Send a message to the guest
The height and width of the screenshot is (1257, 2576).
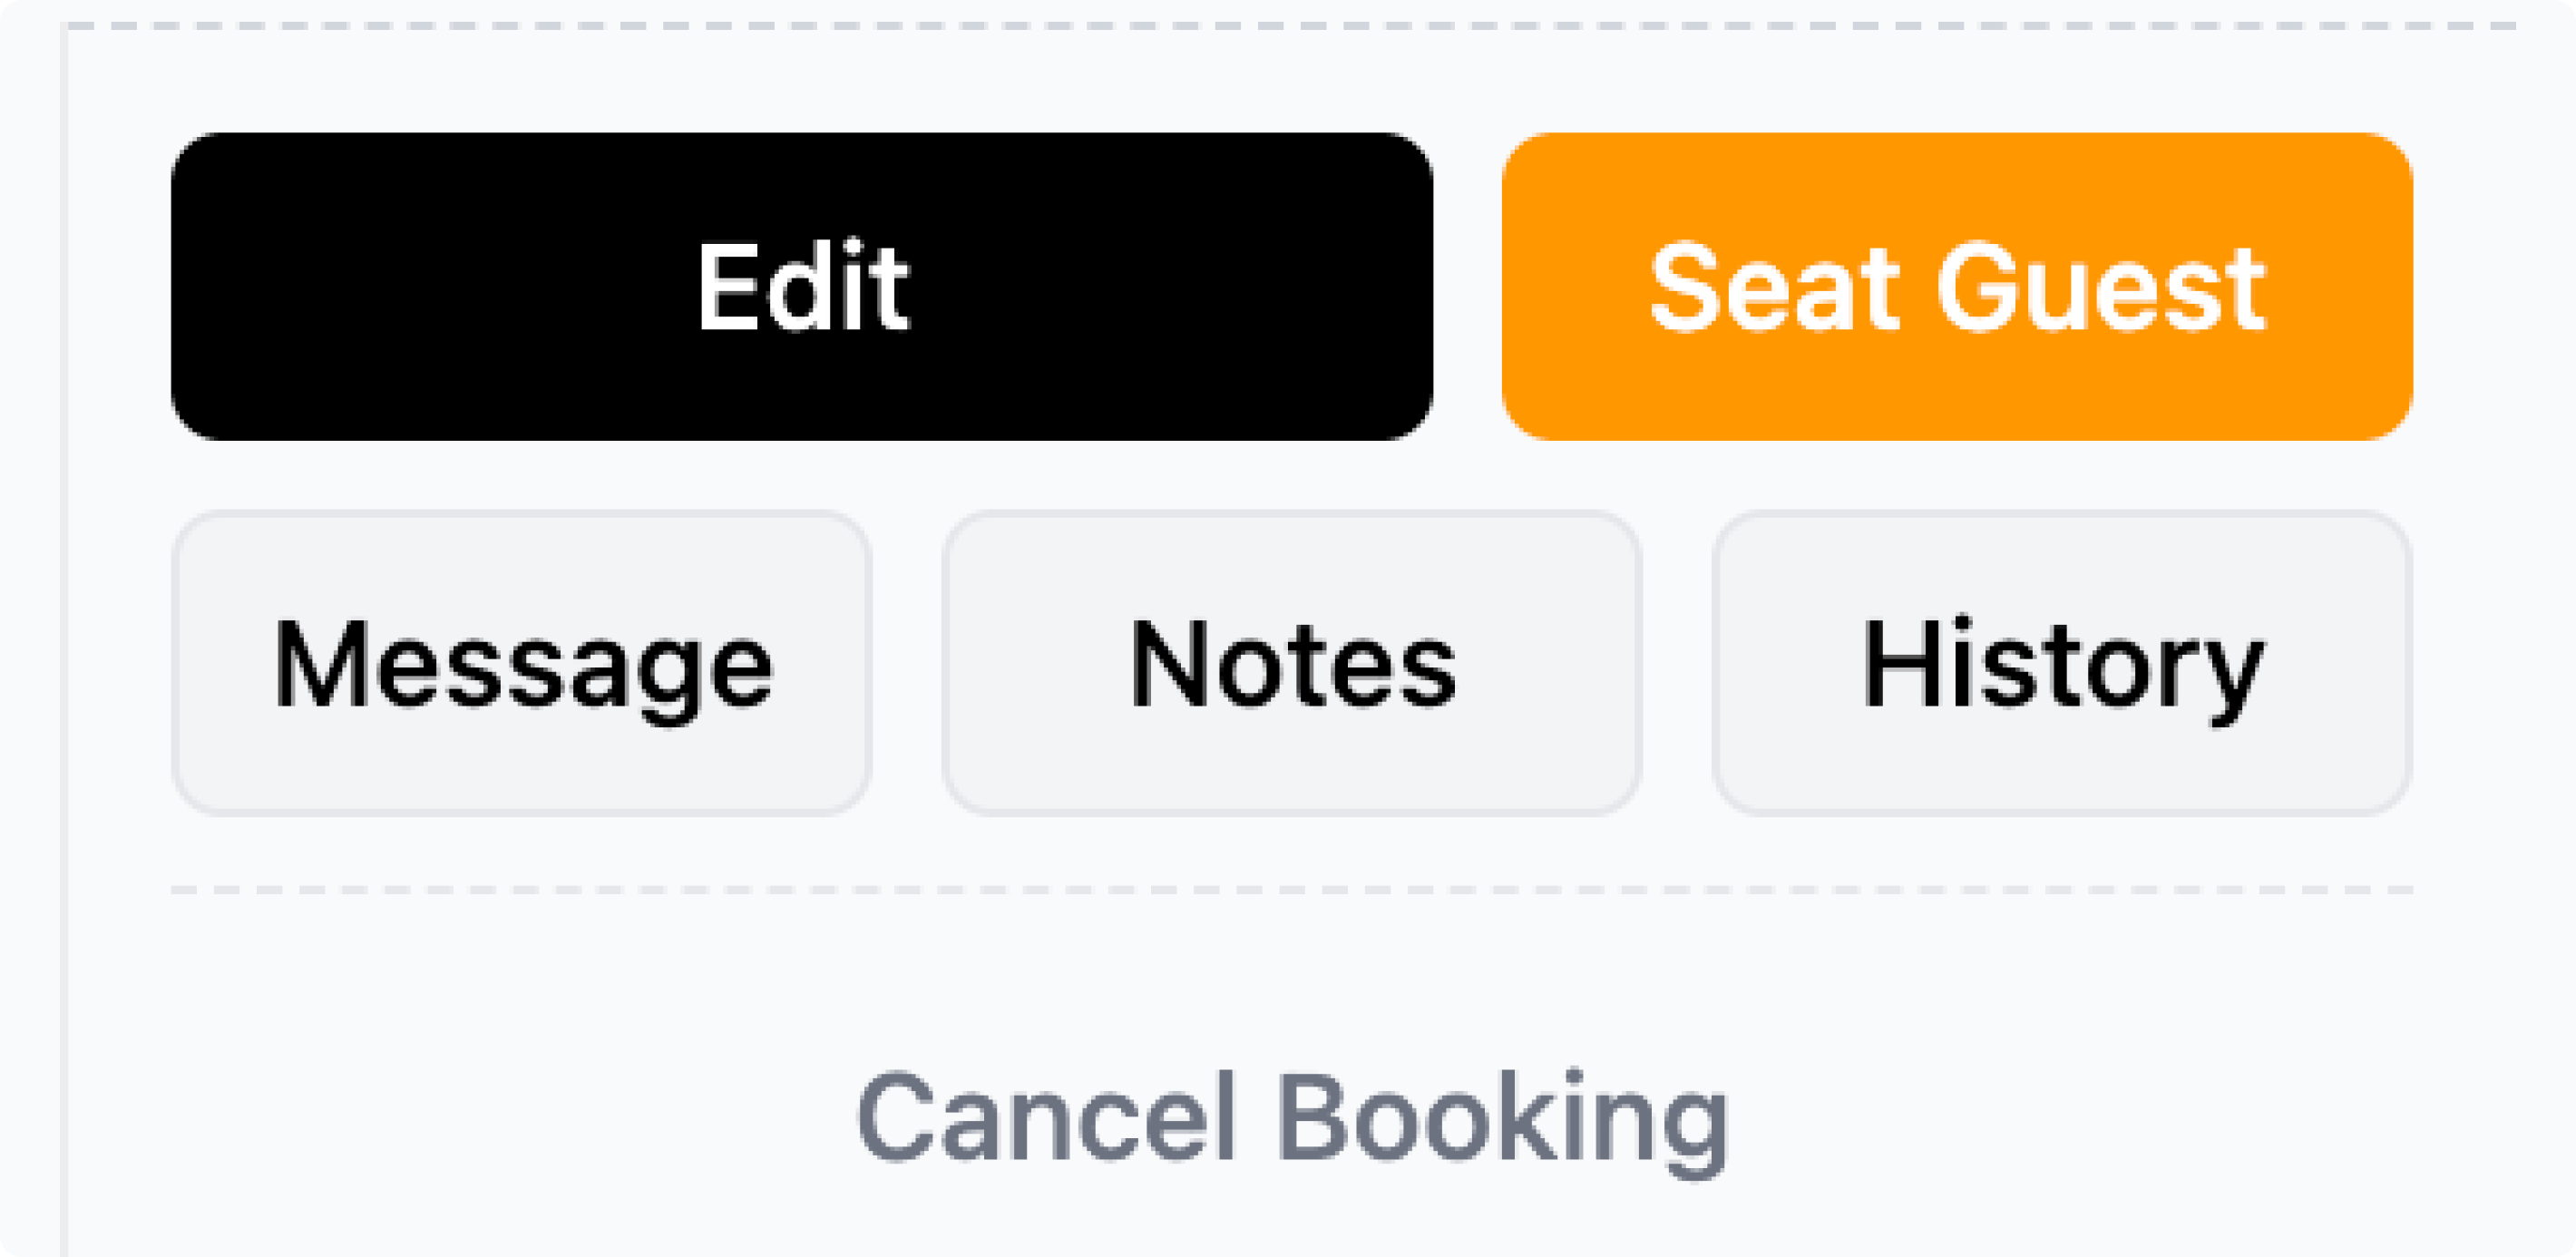(x=522, y=664)
